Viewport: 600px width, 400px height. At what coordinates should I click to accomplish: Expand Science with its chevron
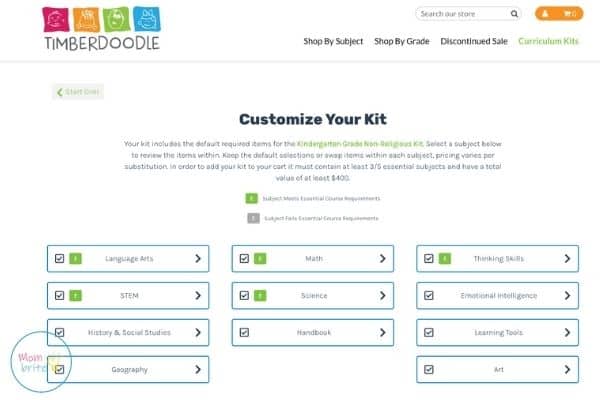(x=382, y=296)
